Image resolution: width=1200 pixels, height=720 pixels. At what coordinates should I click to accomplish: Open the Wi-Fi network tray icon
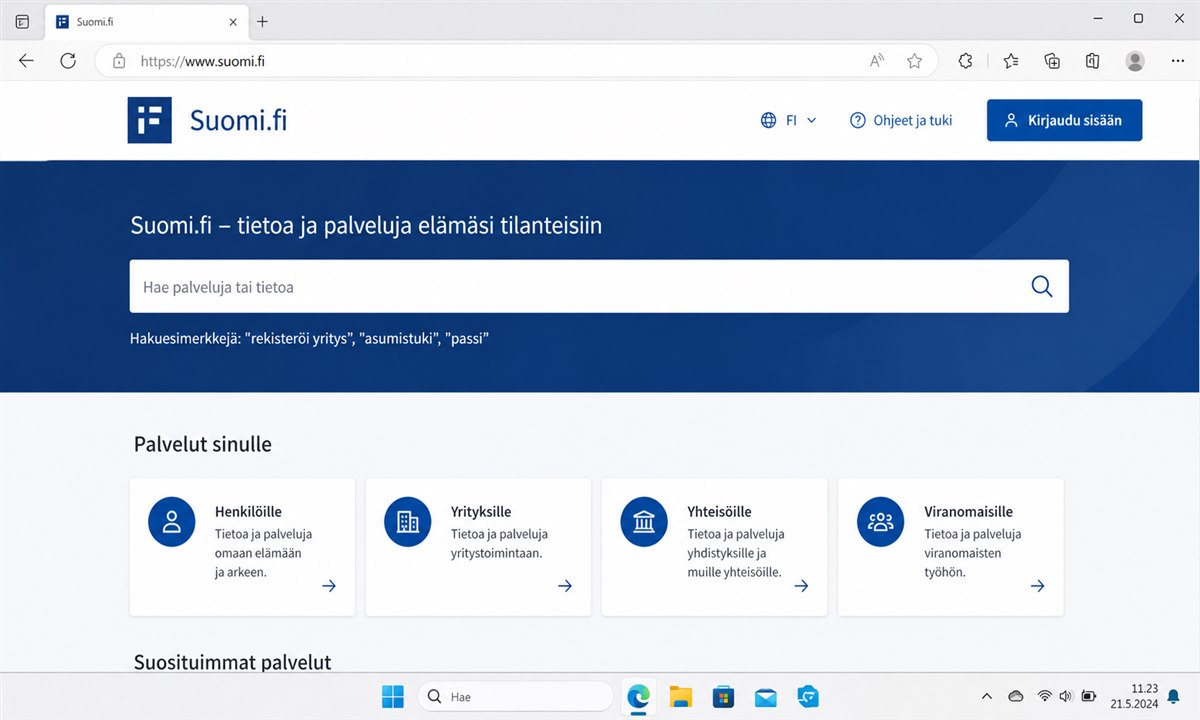[x=1045, y=696]
